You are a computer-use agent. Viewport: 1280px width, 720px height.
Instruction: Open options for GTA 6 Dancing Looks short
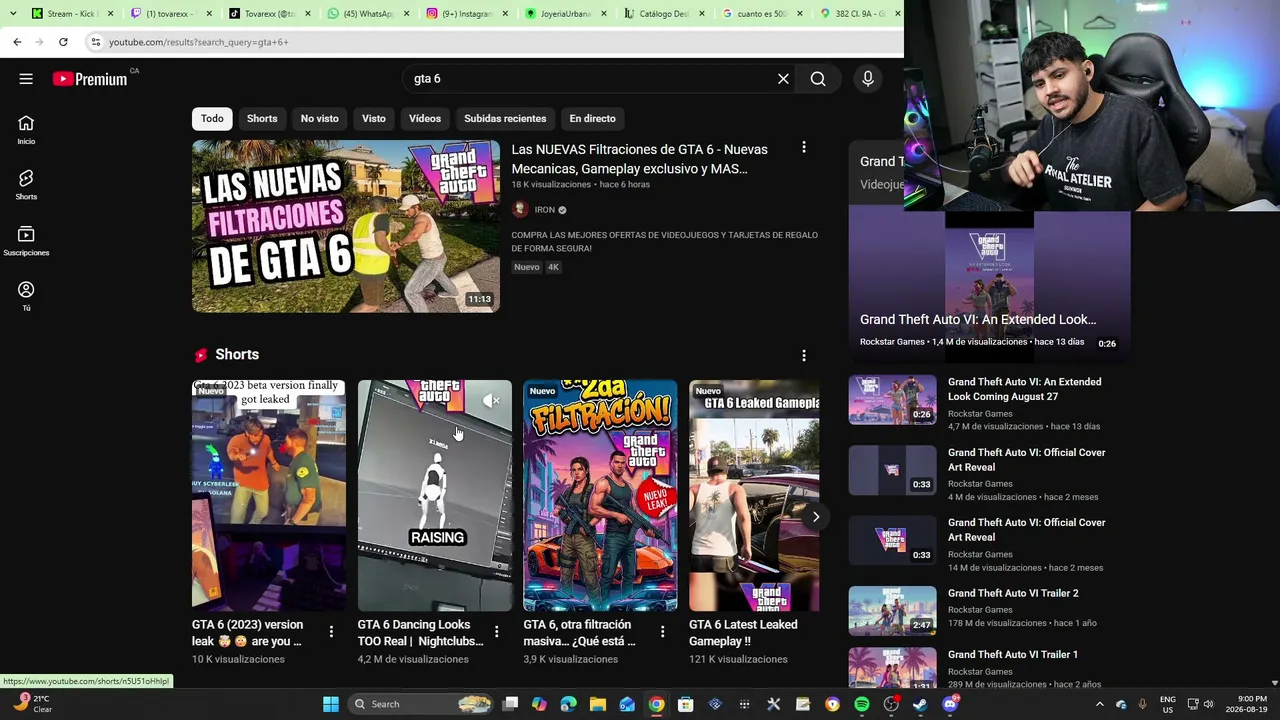tap(496, 631)
